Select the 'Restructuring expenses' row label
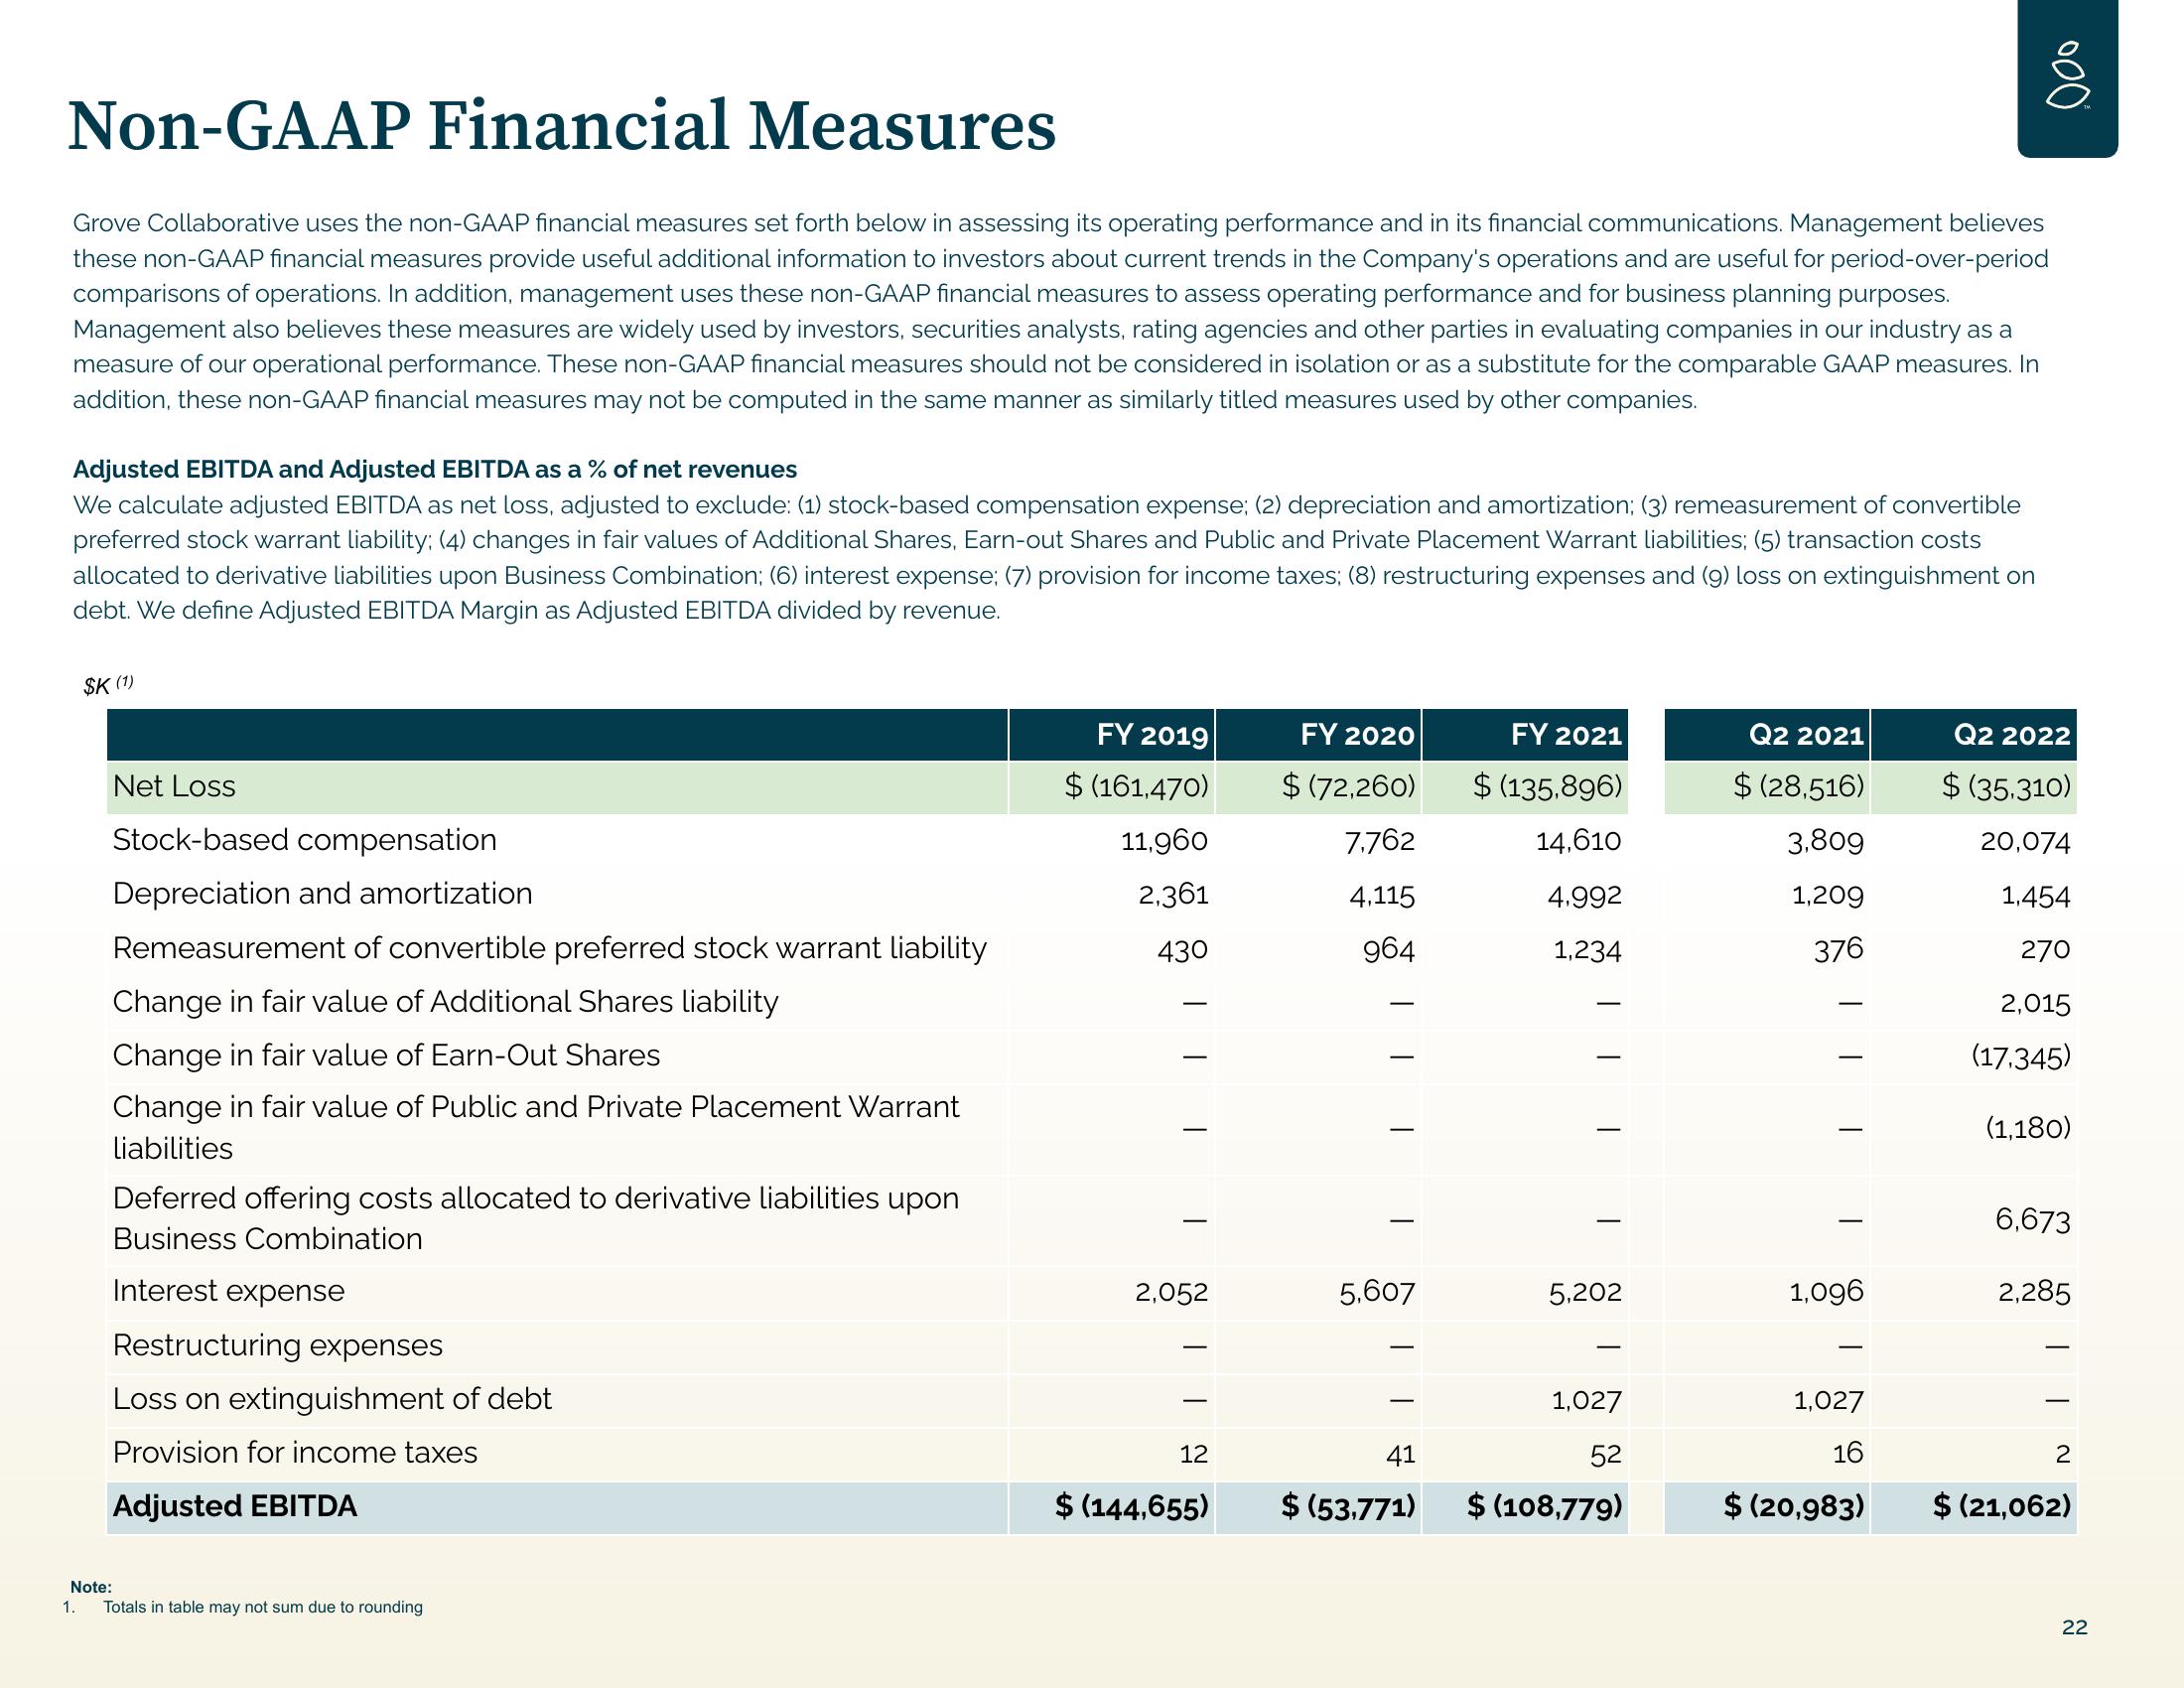This screenshot has width=2184, height=1688. 278,1346
